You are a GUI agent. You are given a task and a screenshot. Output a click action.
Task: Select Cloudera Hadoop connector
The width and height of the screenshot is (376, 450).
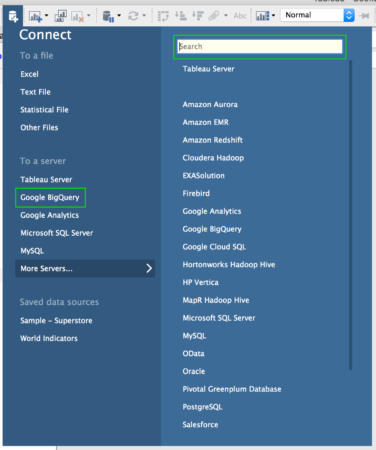(213, 158)
